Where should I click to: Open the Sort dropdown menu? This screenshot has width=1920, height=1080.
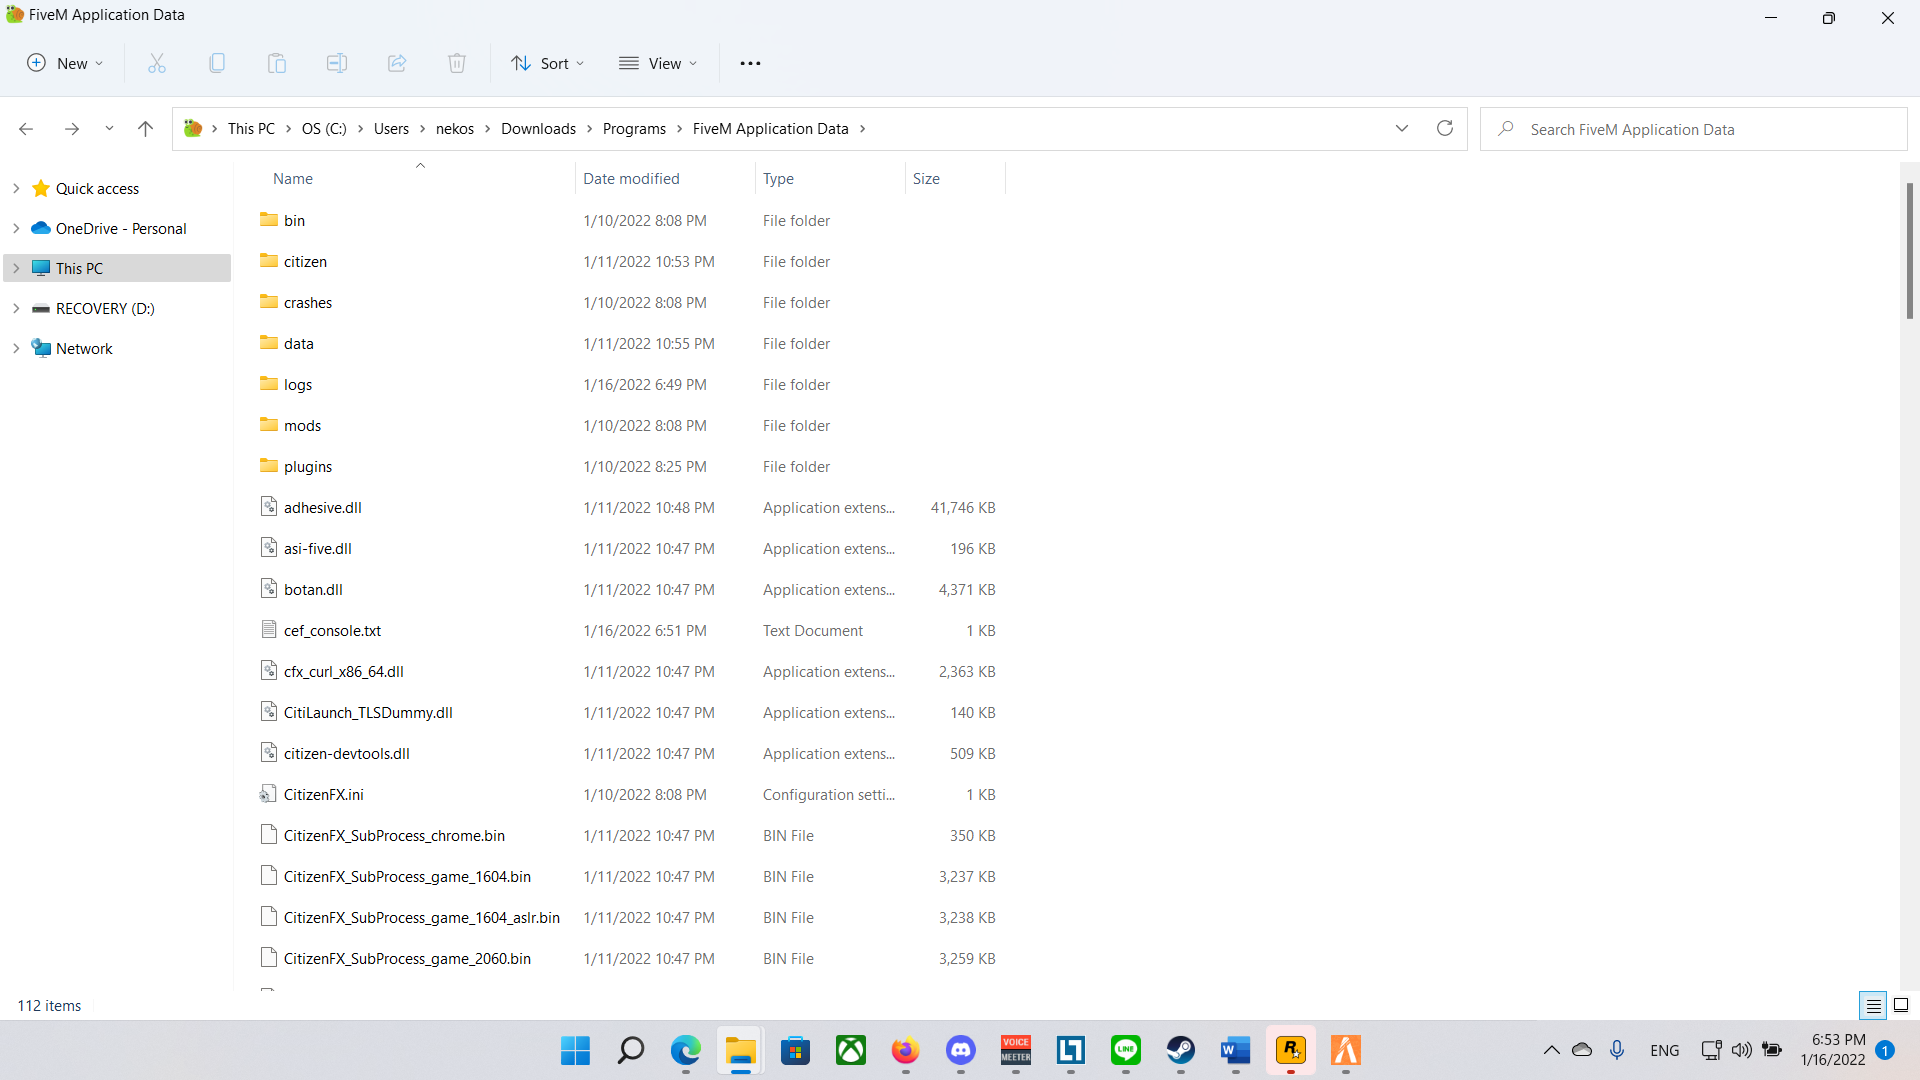point(547,63)
